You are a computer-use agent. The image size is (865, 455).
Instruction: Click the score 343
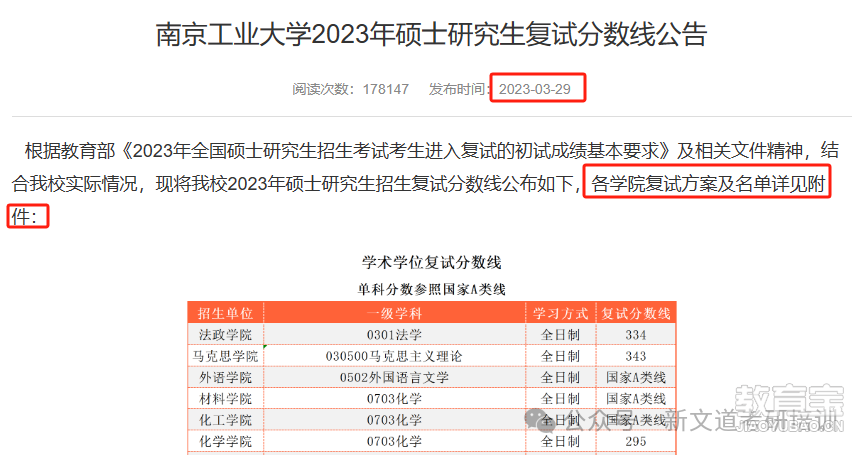tap(636, 356)
